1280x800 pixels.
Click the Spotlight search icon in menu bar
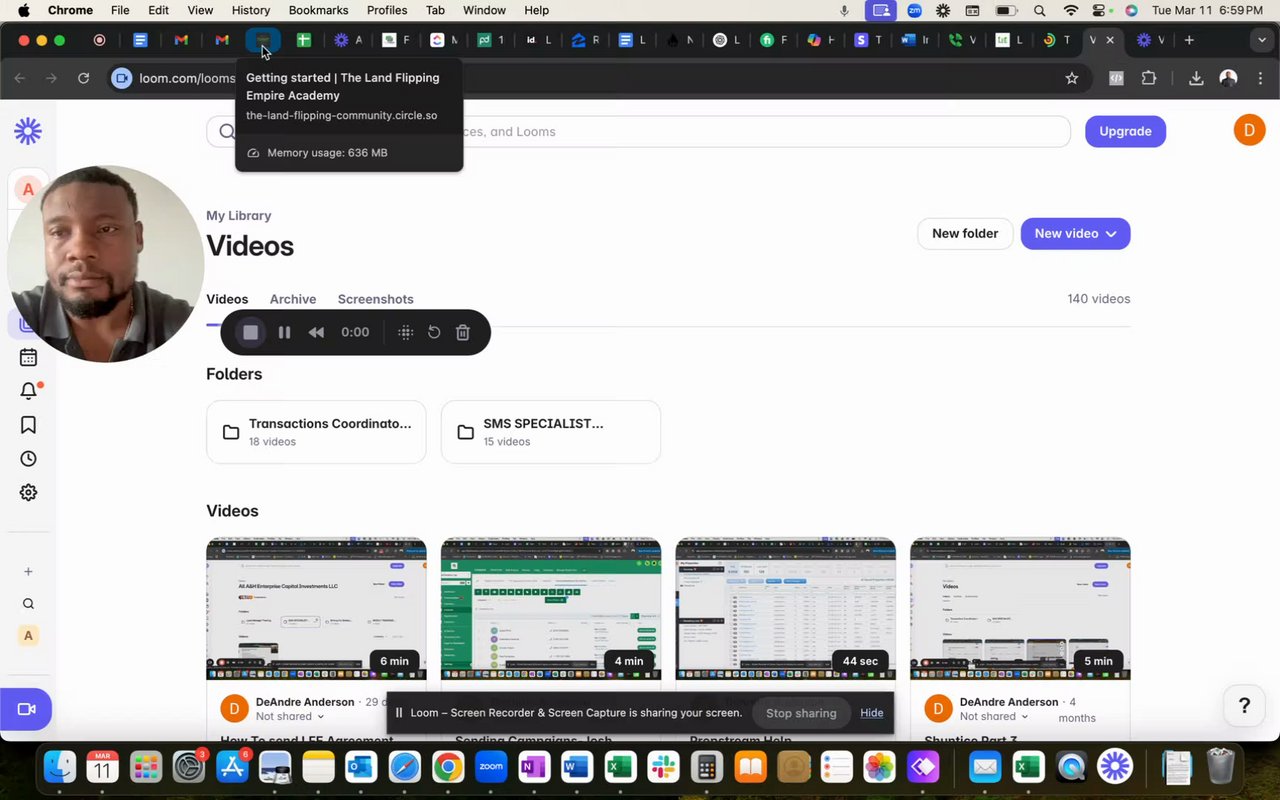(x=1039, y=10)
